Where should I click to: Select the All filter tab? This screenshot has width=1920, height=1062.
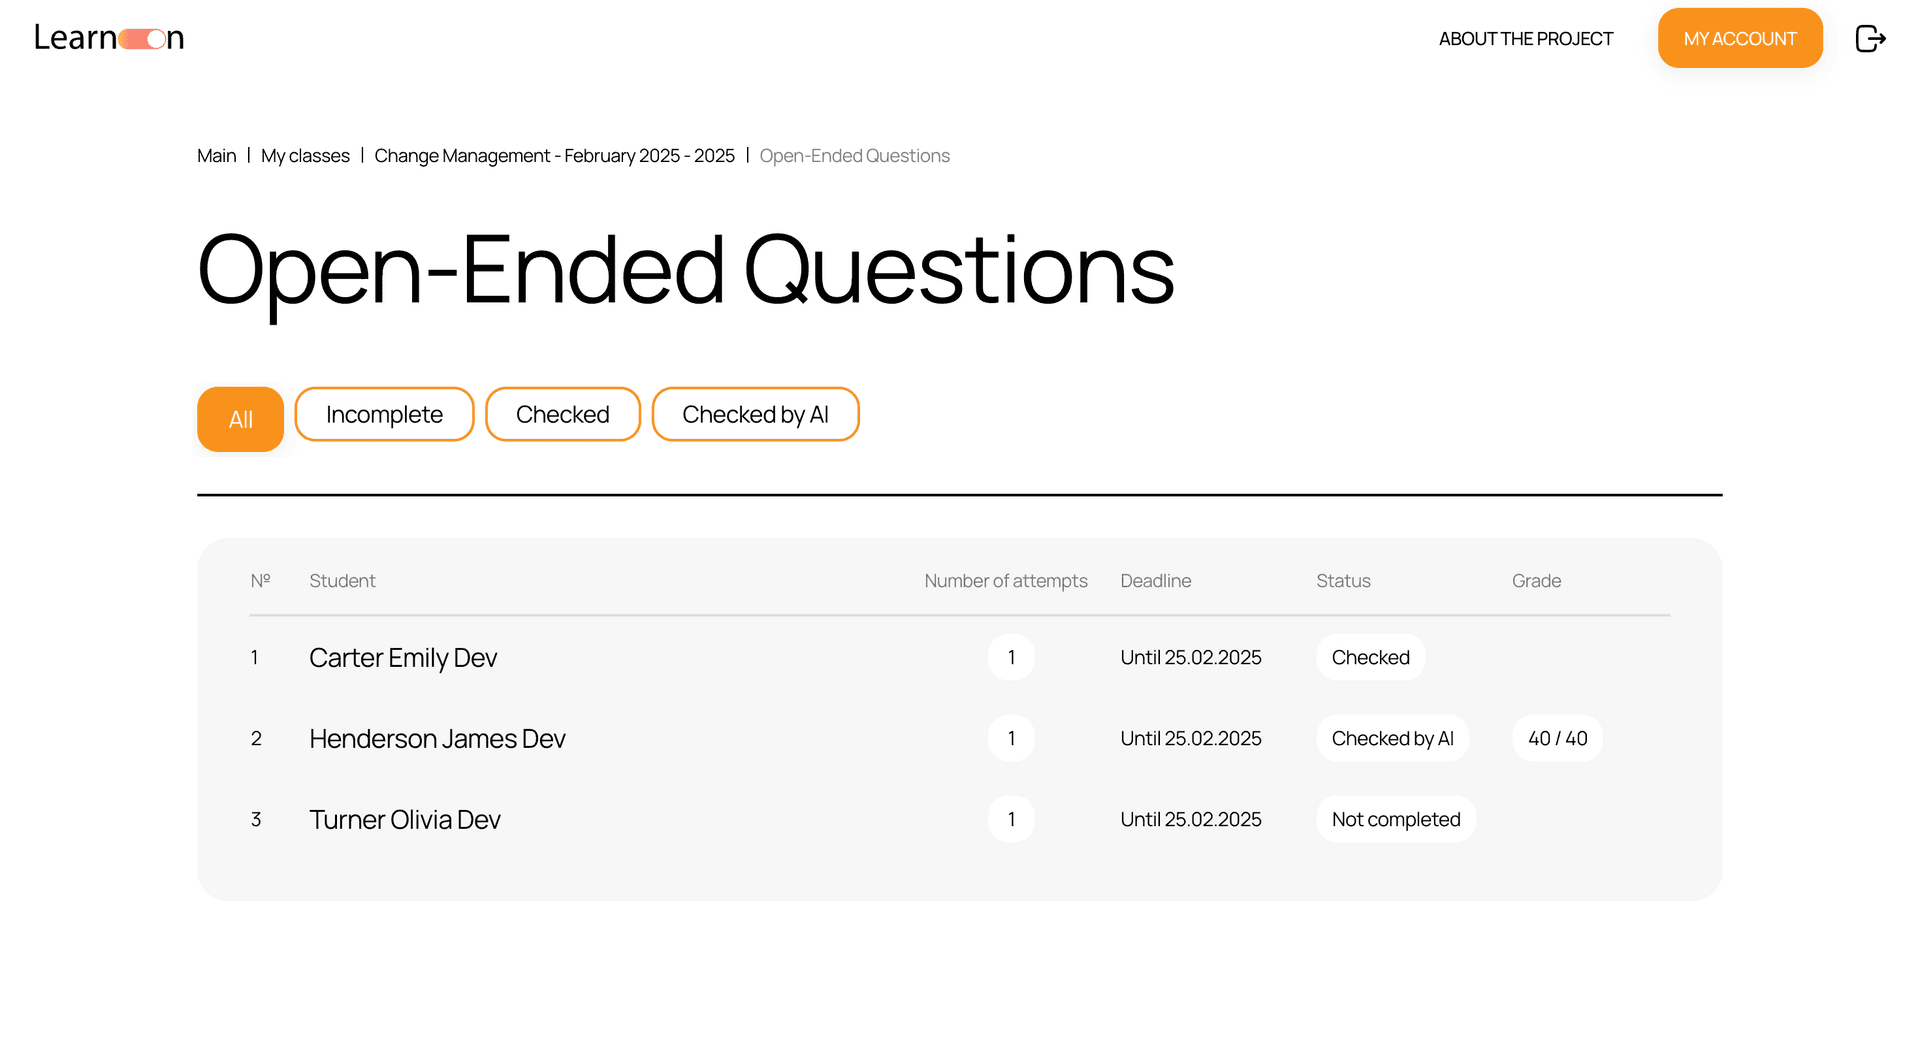pos(240,419)
